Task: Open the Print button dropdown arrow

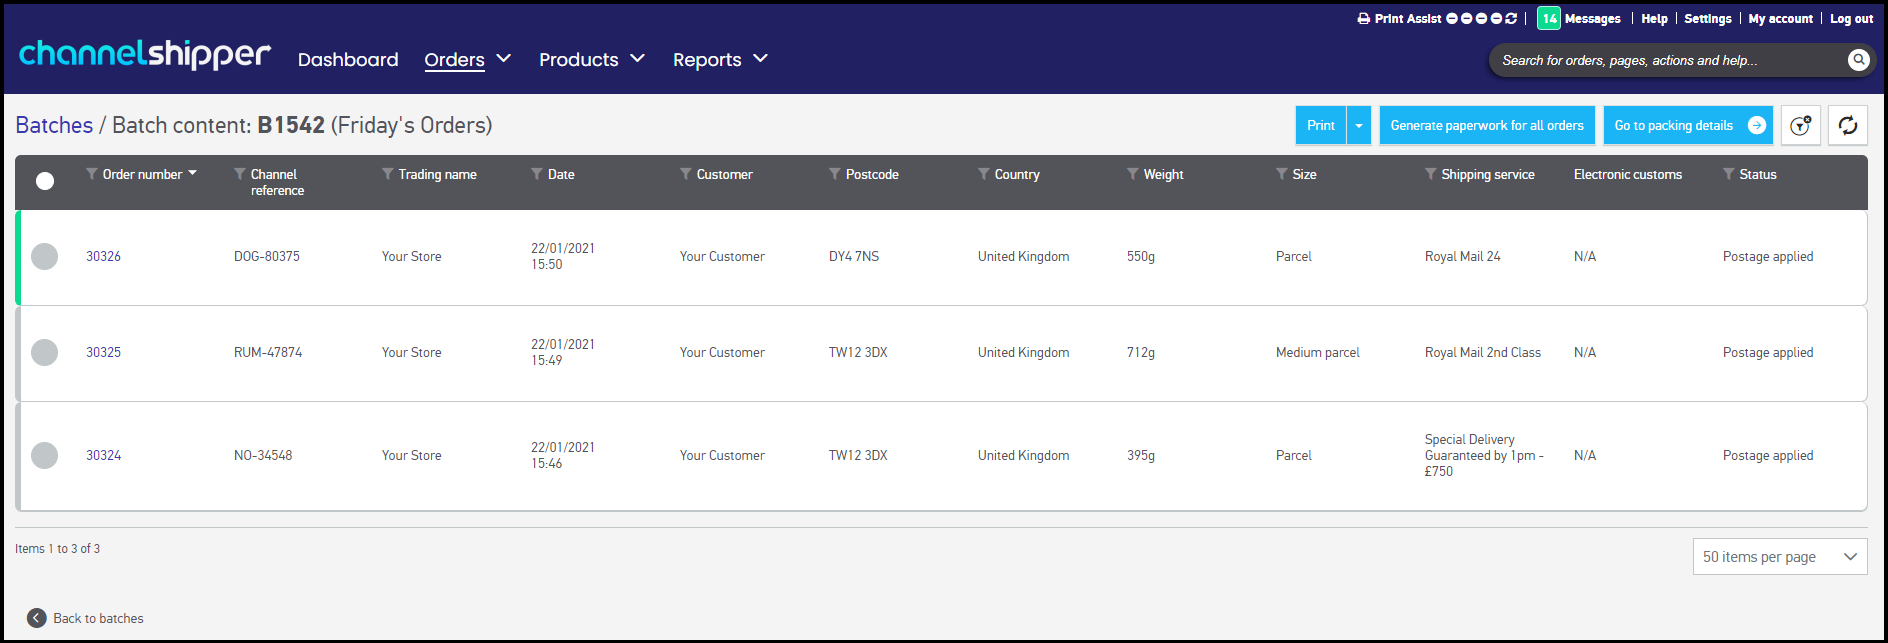Action: tap(1358, 125)
